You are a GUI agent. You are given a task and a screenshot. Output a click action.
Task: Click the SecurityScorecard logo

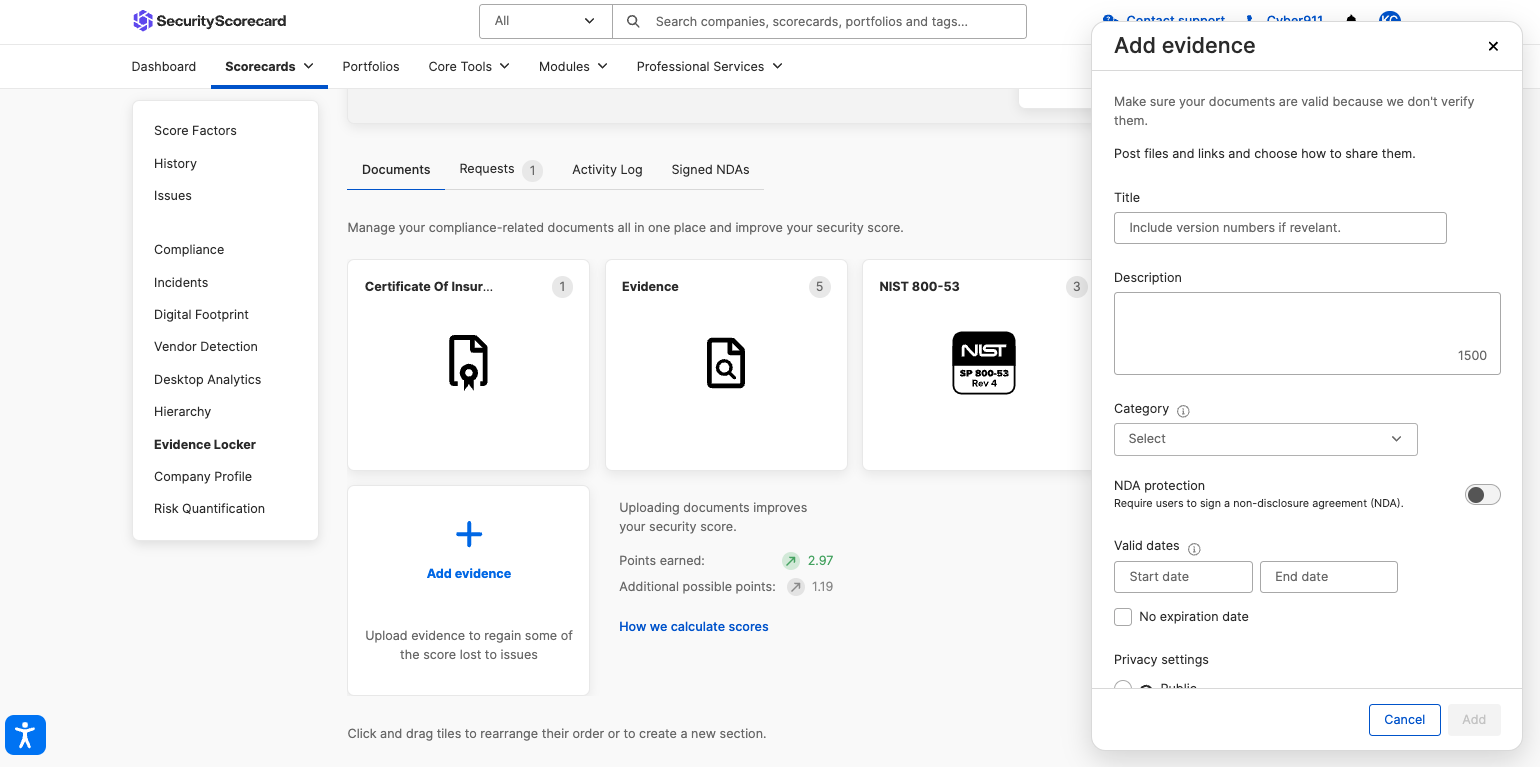tap(209, 21)
